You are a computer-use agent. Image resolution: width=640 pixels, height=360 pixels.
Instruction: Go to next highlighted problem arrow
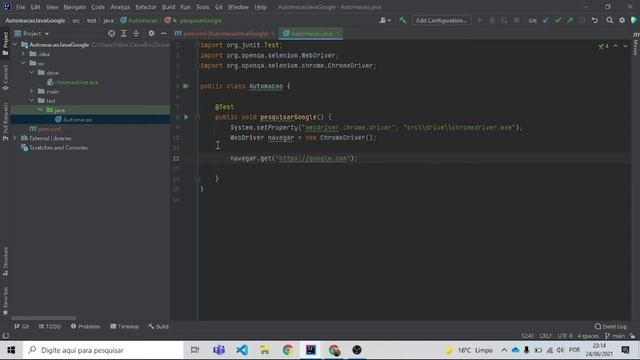click(625, 46)
